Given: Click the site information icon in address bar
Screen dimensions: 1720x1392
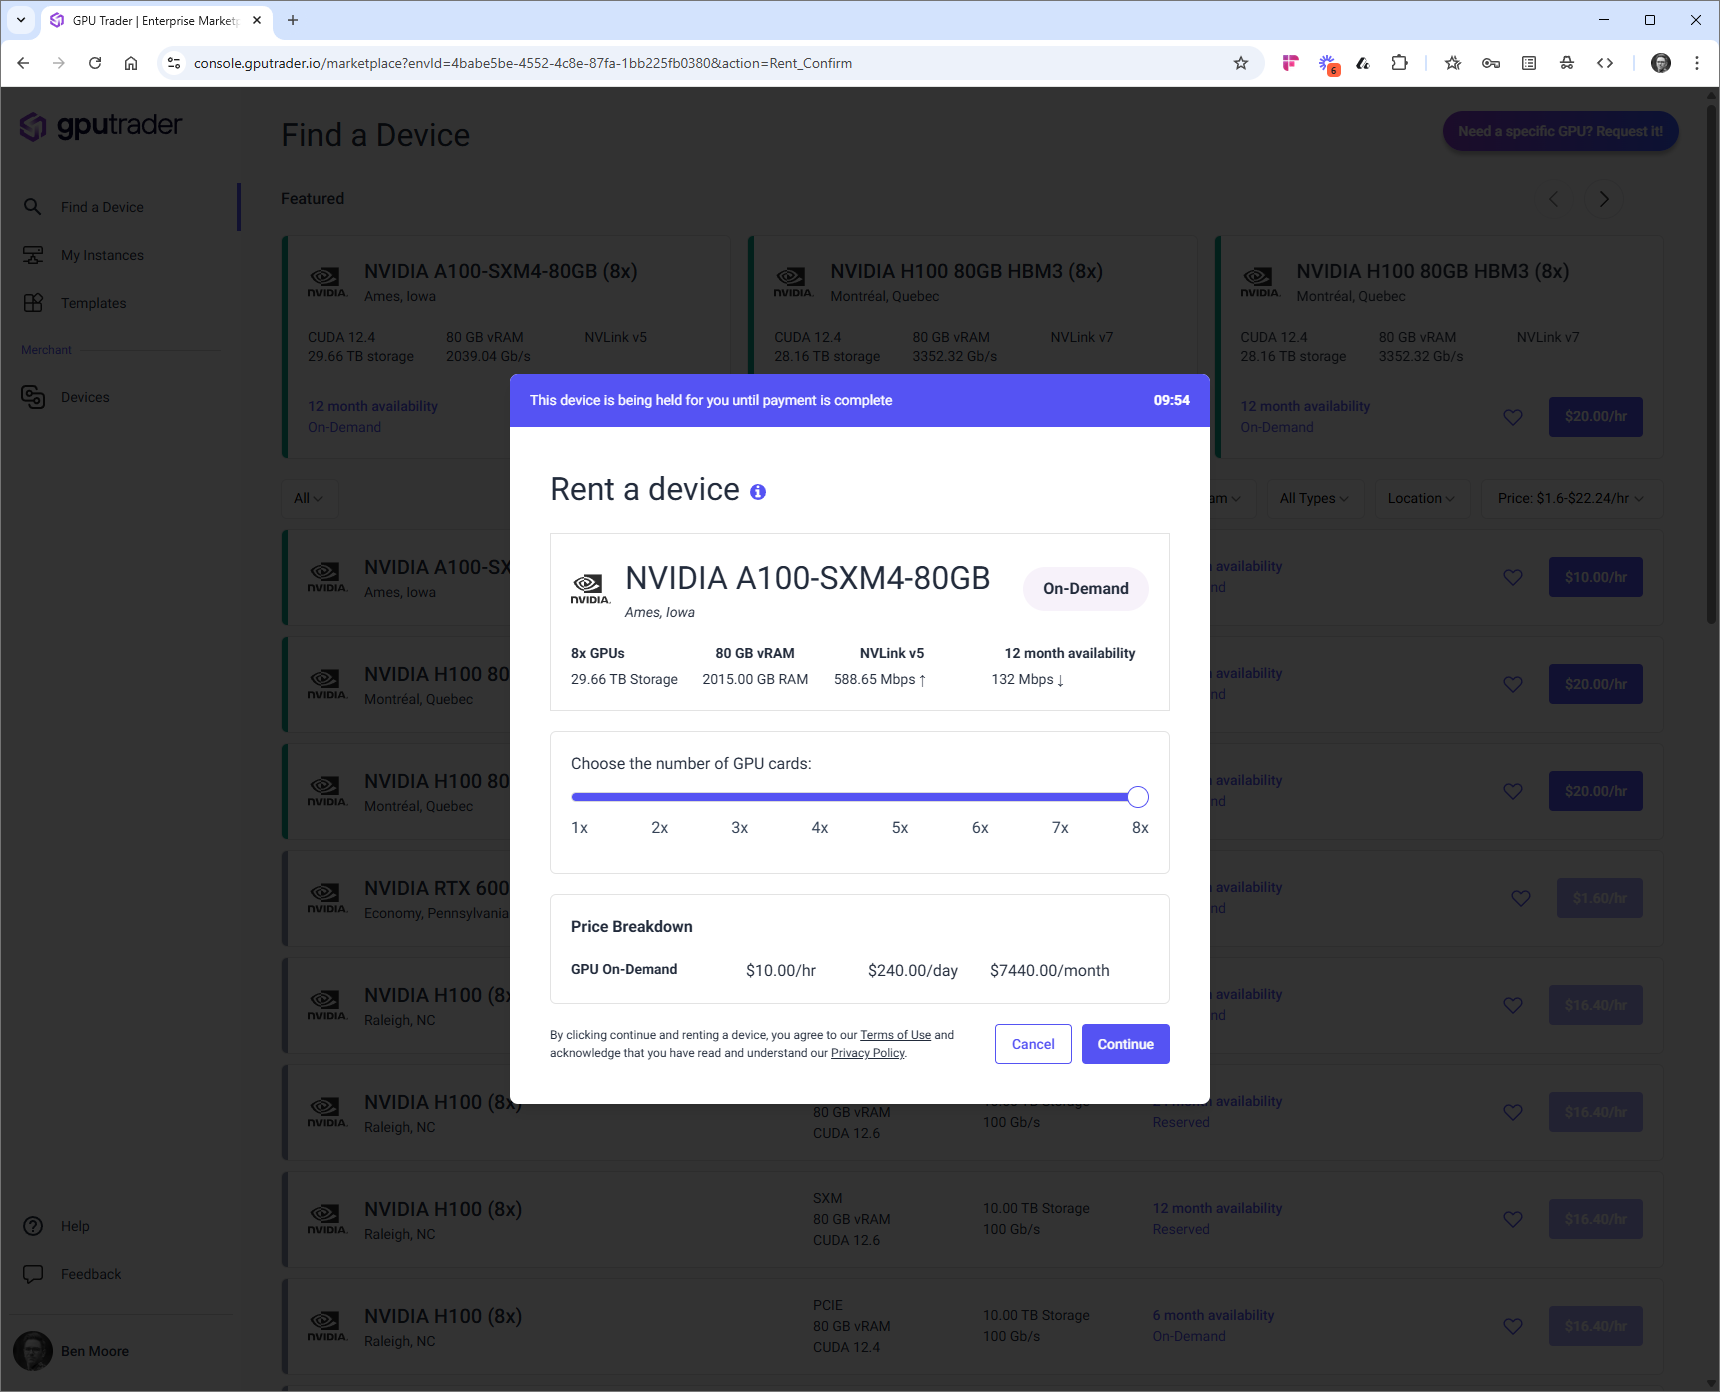Looking at the screenshot, I should 174,63.
